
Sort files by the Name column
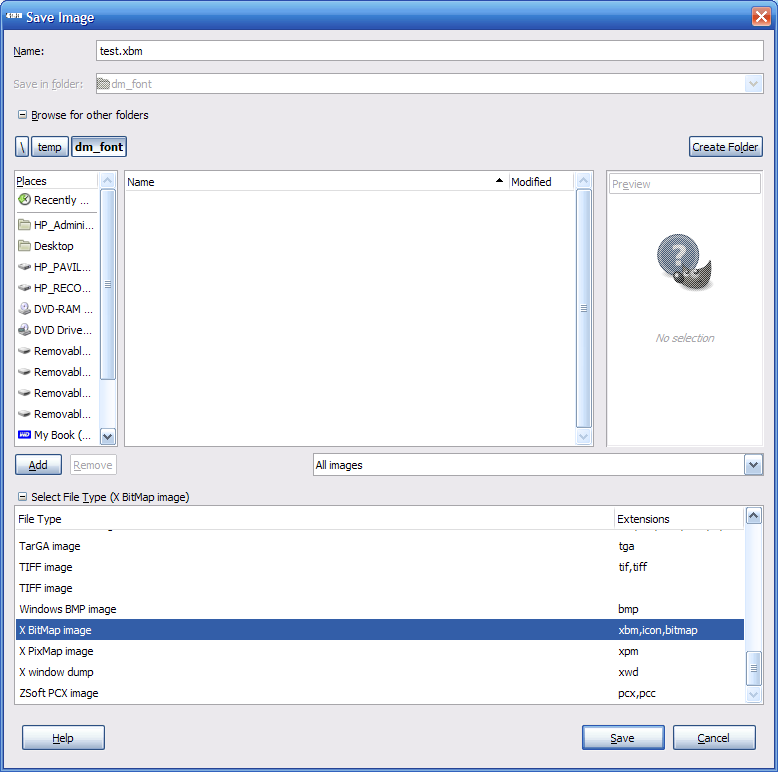(317, 182)
